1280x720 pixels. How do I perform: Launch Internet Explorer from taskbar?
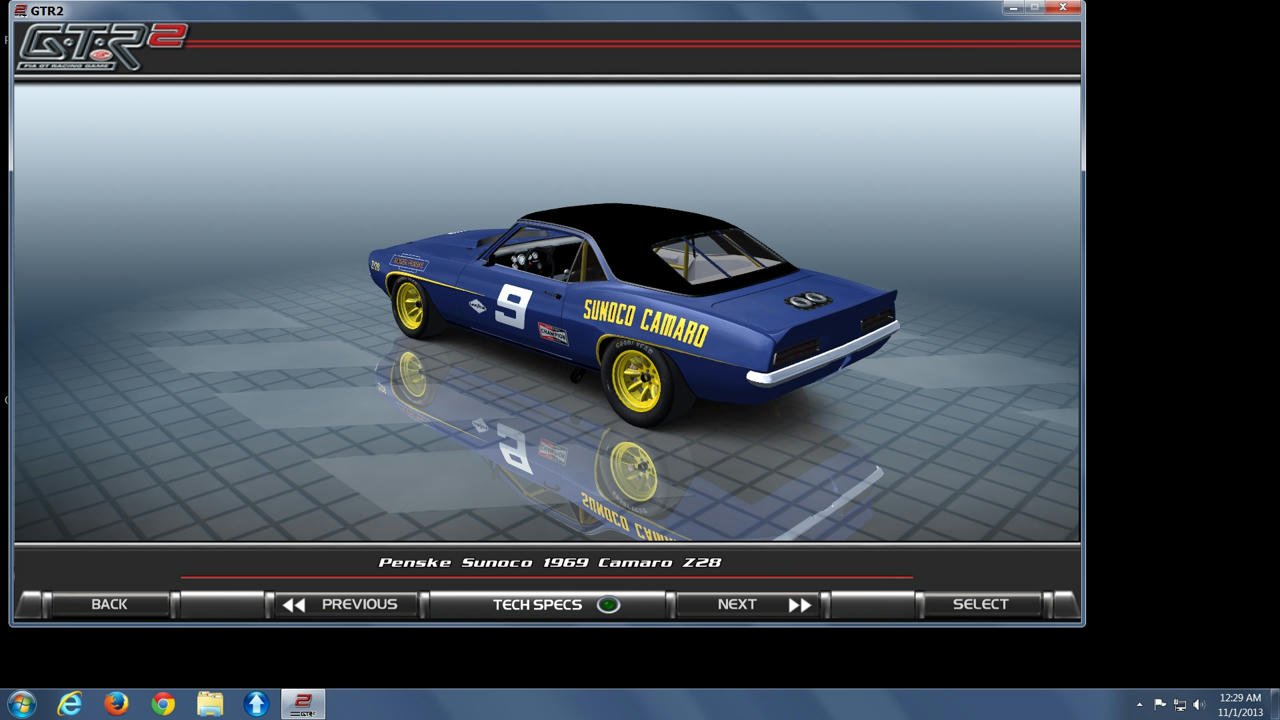pyautogui.click(x=69, y=704)
